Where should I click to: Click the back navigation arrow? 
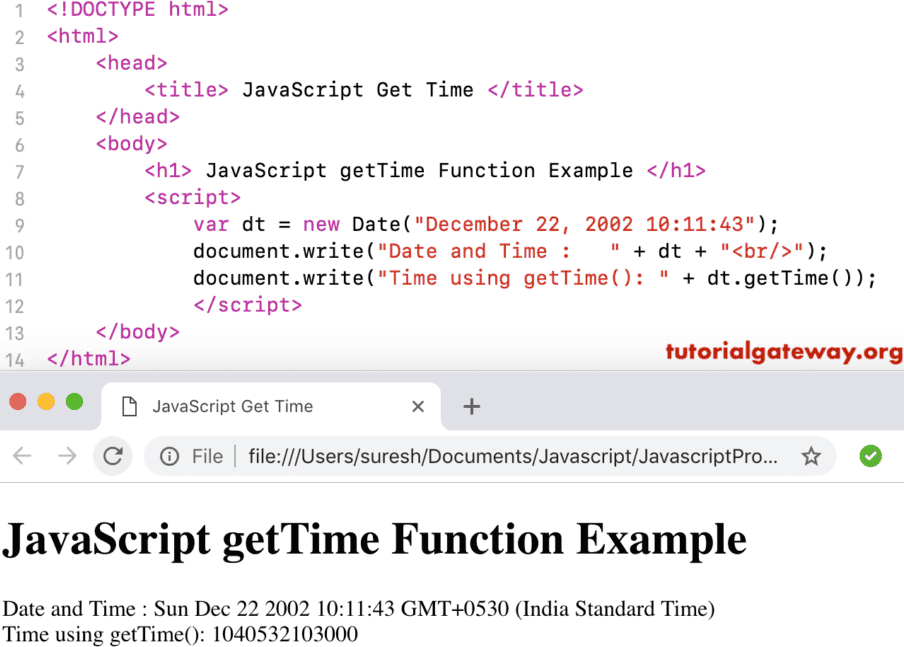click(22, 456)
